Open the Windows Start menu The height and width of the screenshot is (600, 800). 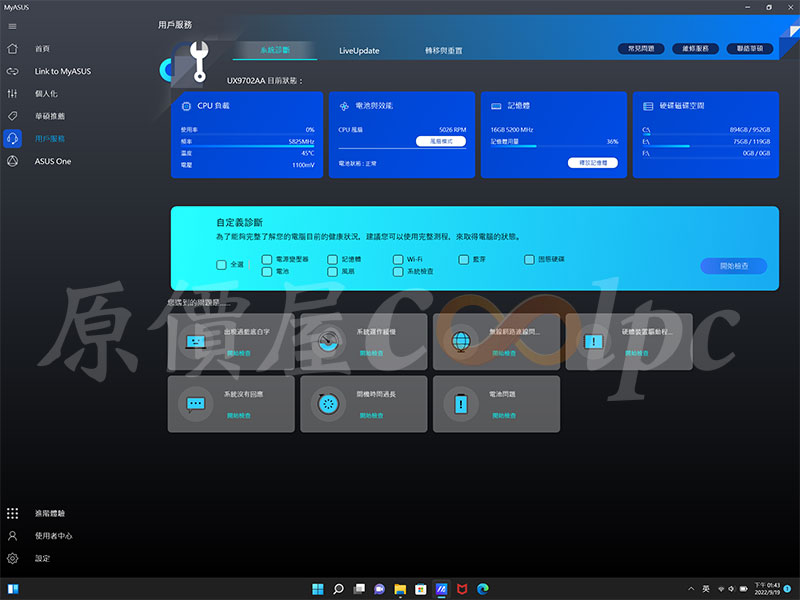coord(317,589)
